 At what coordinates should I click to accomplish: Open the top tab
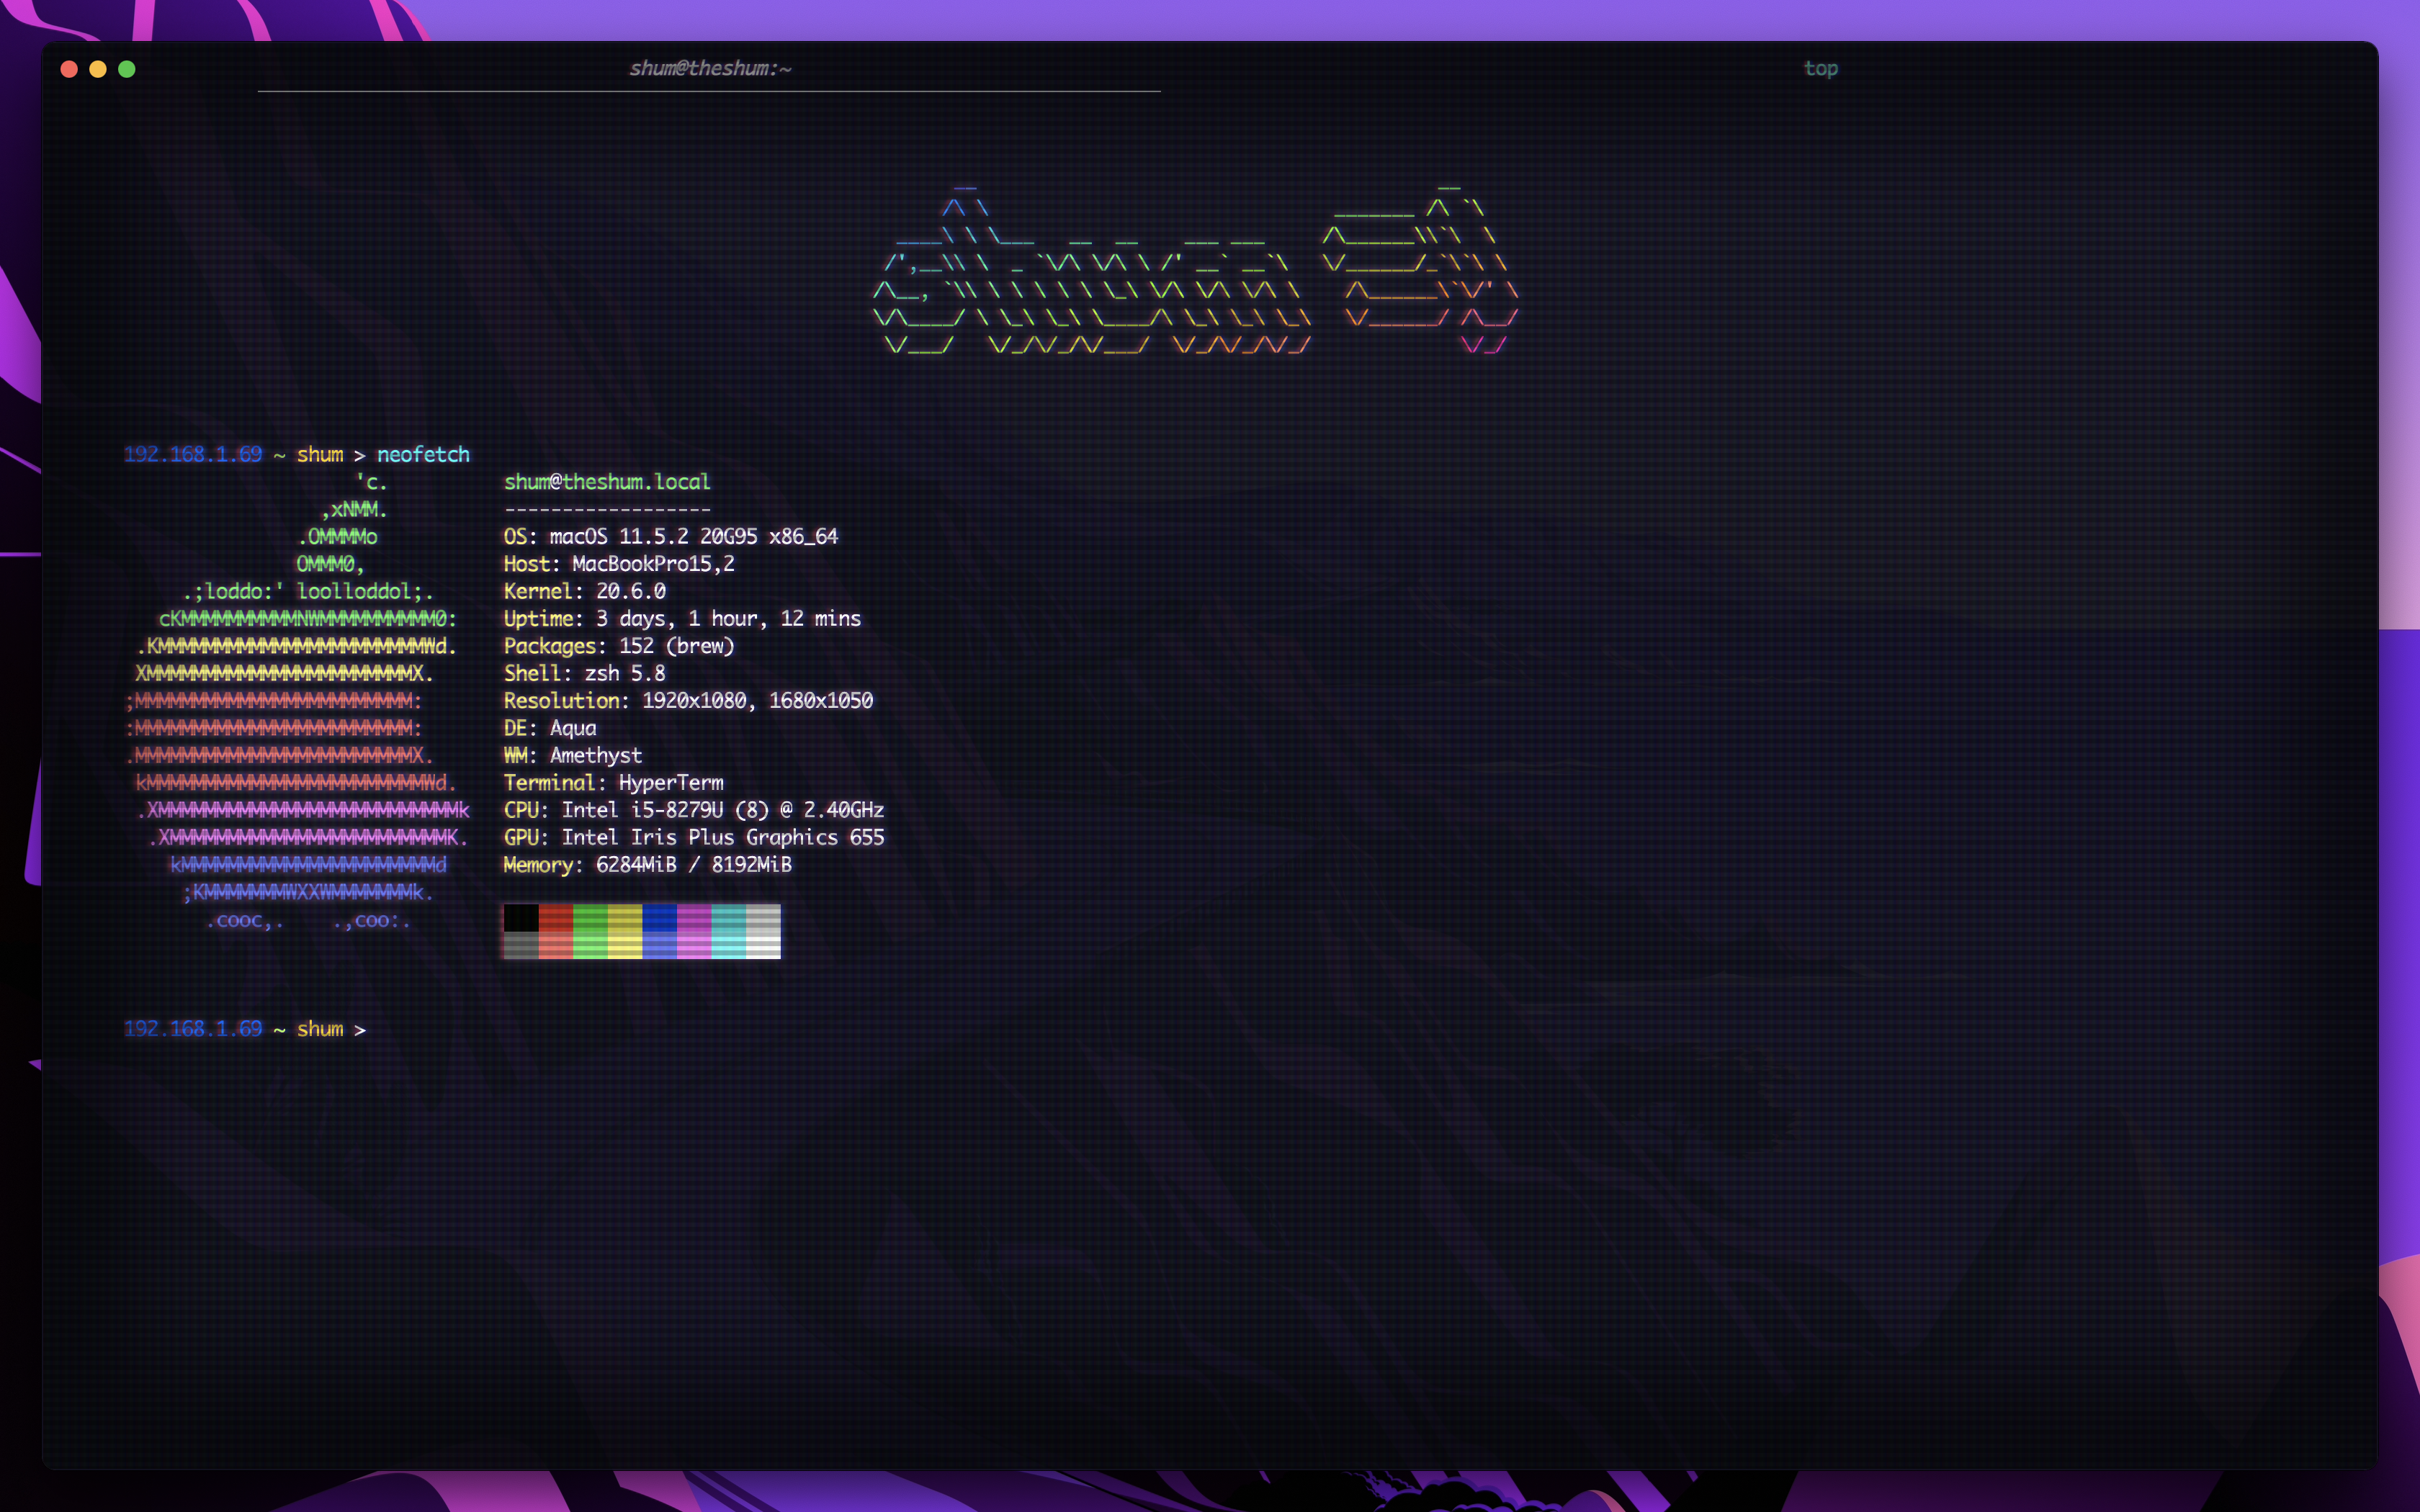pos(1820,68)
